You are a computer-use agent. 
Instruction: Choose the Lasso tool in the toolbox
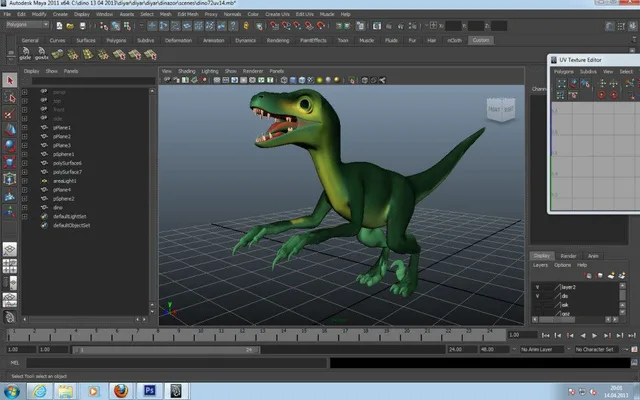[10, 97]
